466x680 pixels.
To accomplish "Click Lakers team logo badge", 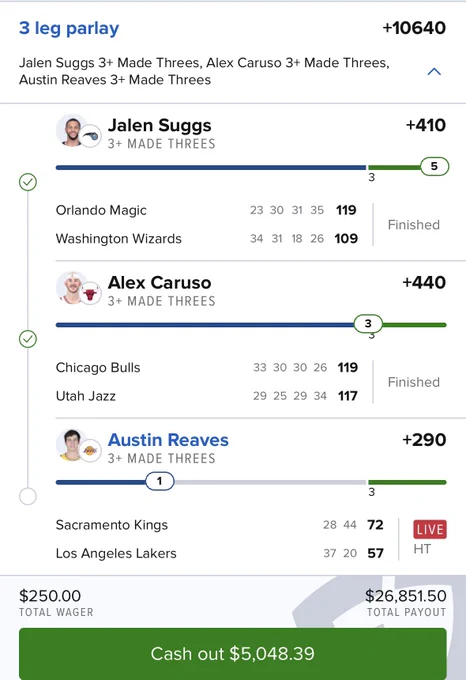I will (91, 451).
